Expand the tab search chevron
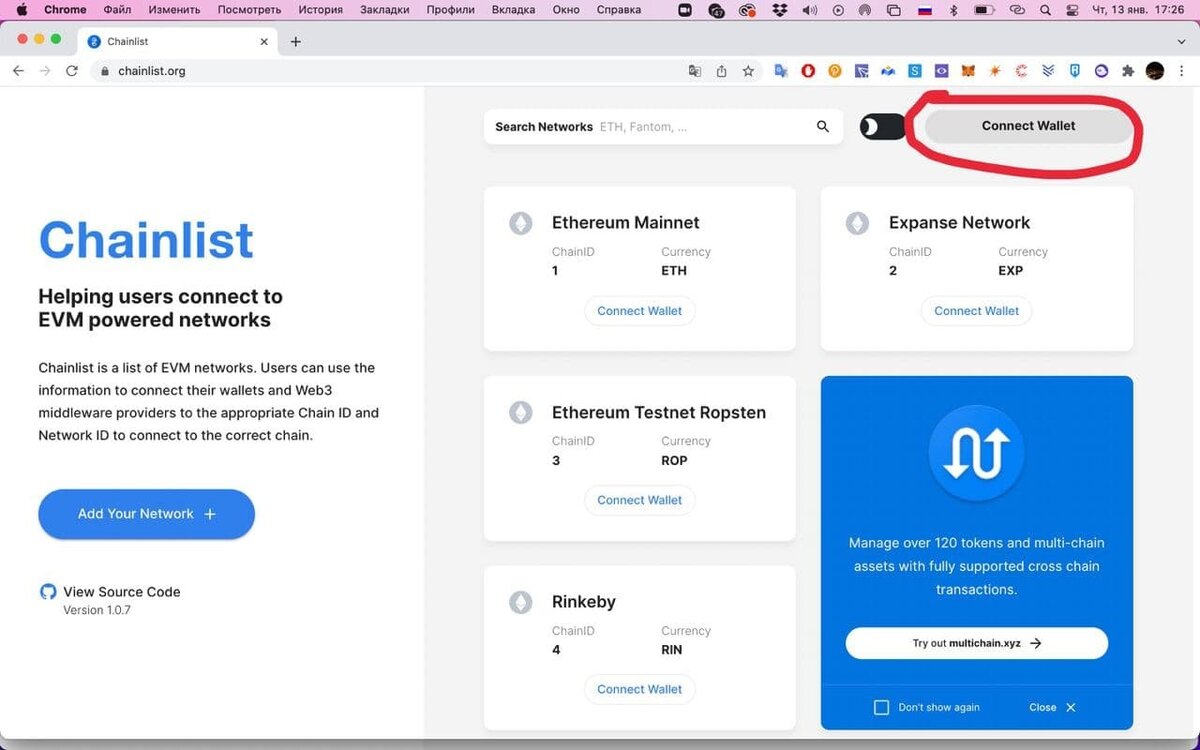 tap(1180, 41)
